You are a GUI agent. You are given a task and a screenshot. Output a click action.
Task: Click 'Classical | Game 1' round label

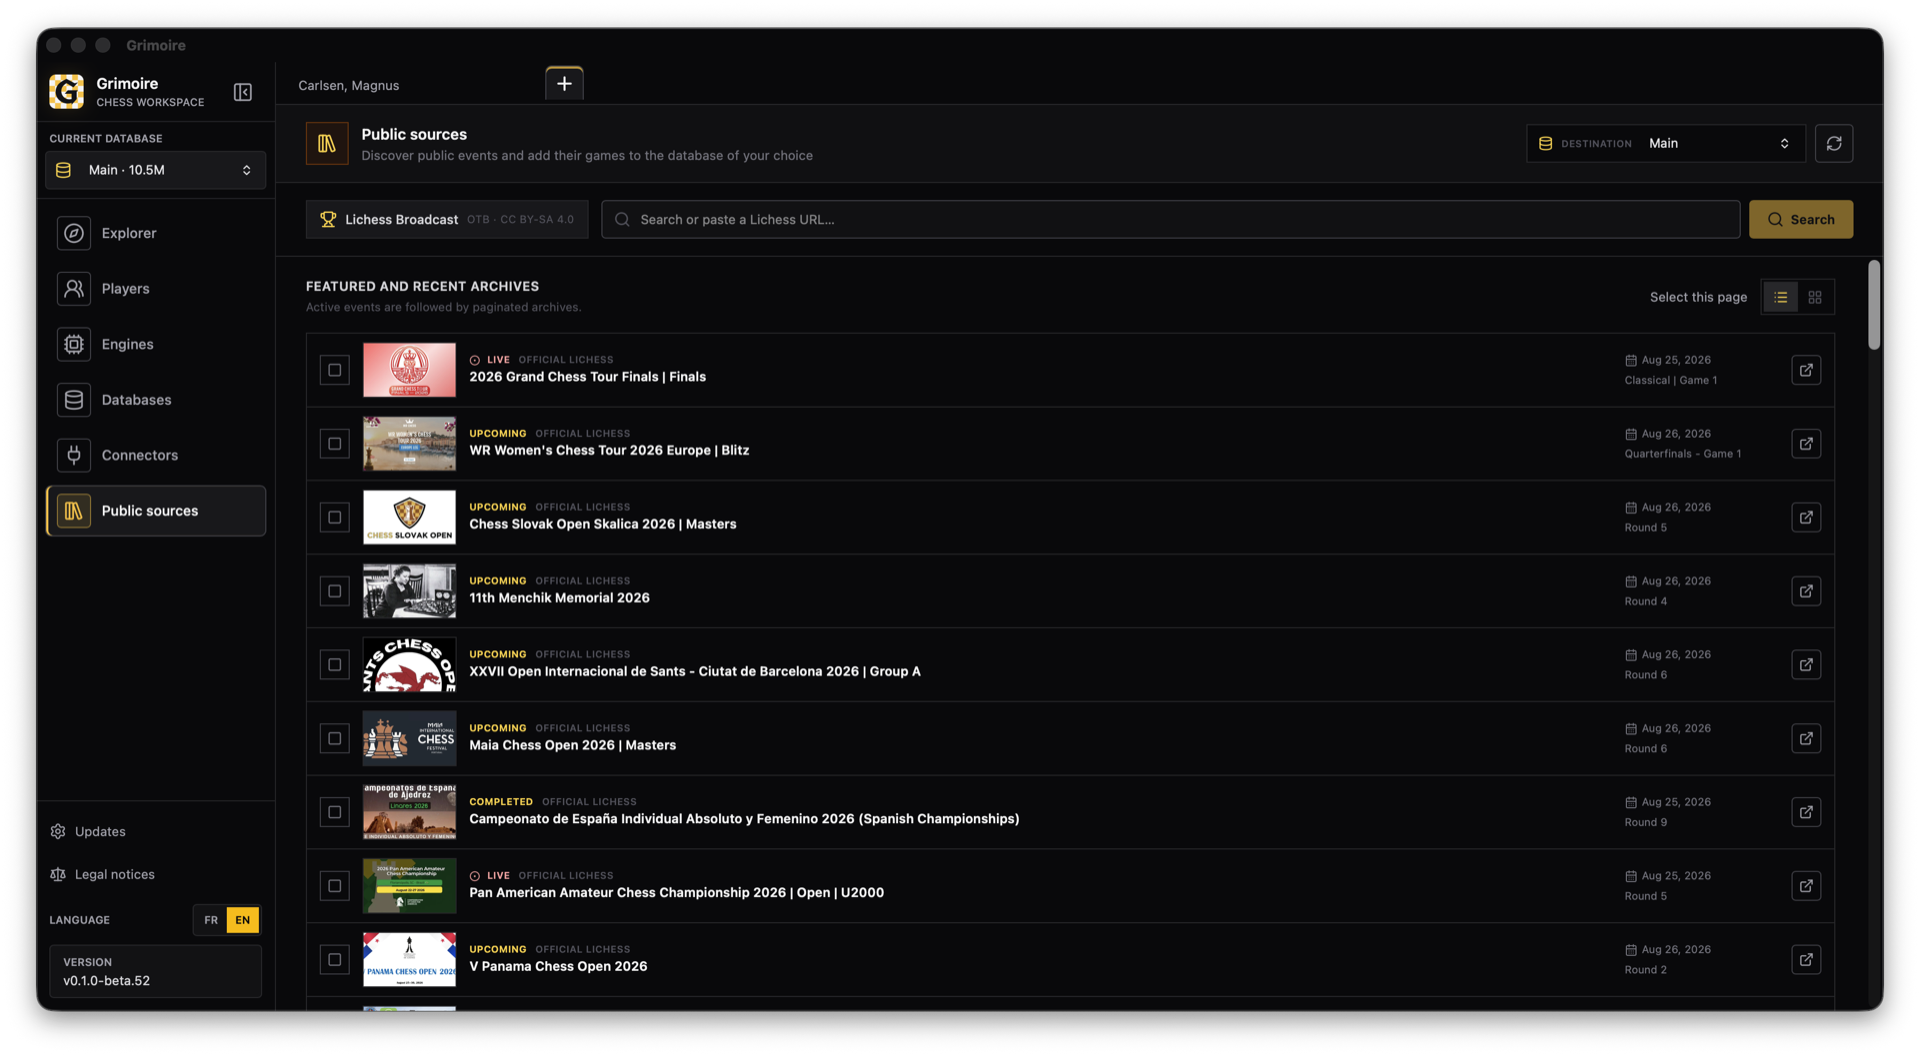tap(1670, 381)
